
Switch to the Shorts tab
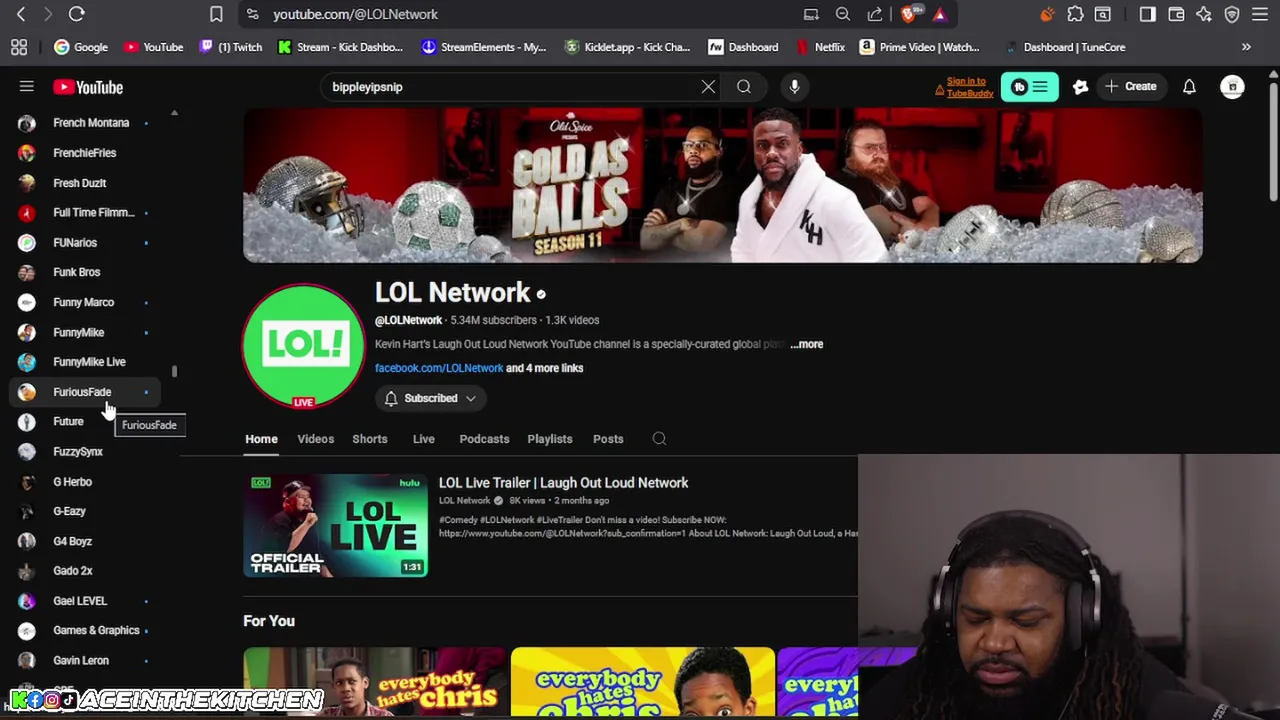370,439
